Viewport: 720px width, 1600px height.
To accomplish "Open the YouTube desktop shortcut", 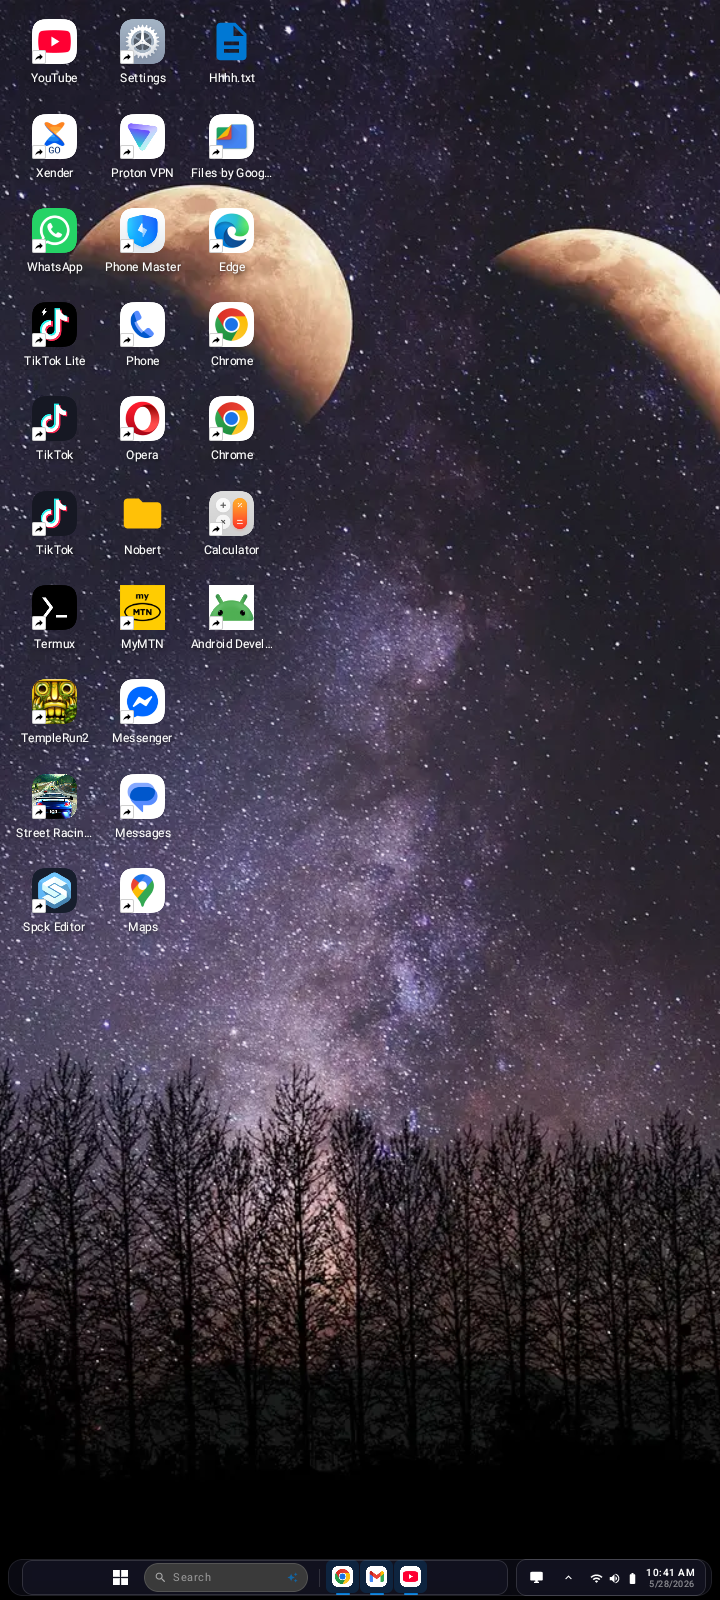I will (x=54, y=43).
